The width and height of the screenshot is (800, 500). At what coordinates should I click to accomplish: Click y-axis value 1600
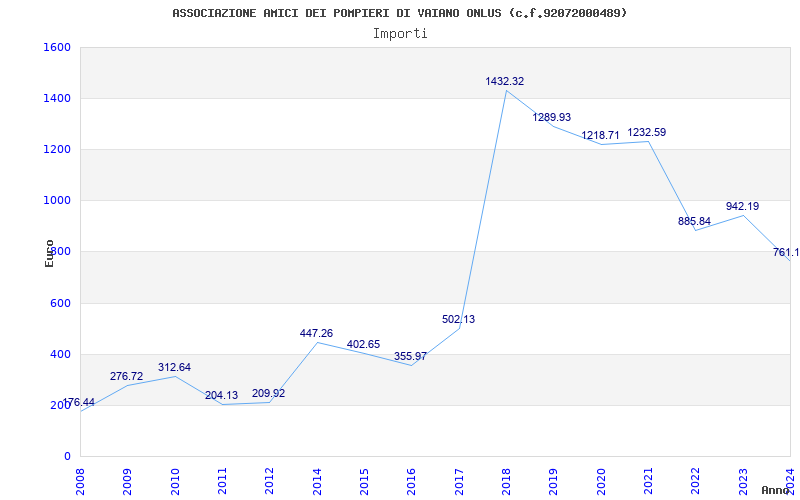pyautogui.click(x=57, y=47)
